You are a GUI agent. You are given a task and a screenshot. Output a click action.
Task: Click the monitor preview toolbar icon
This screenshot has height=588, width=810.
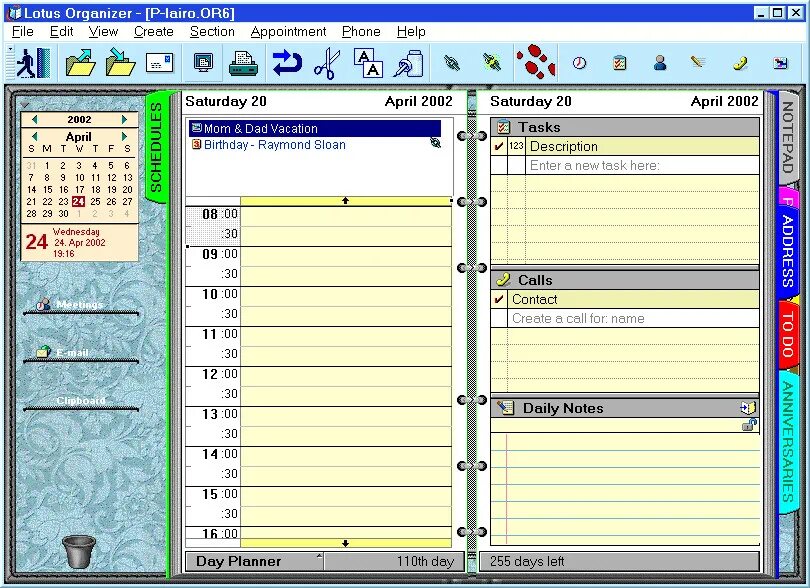coord(203,63)
